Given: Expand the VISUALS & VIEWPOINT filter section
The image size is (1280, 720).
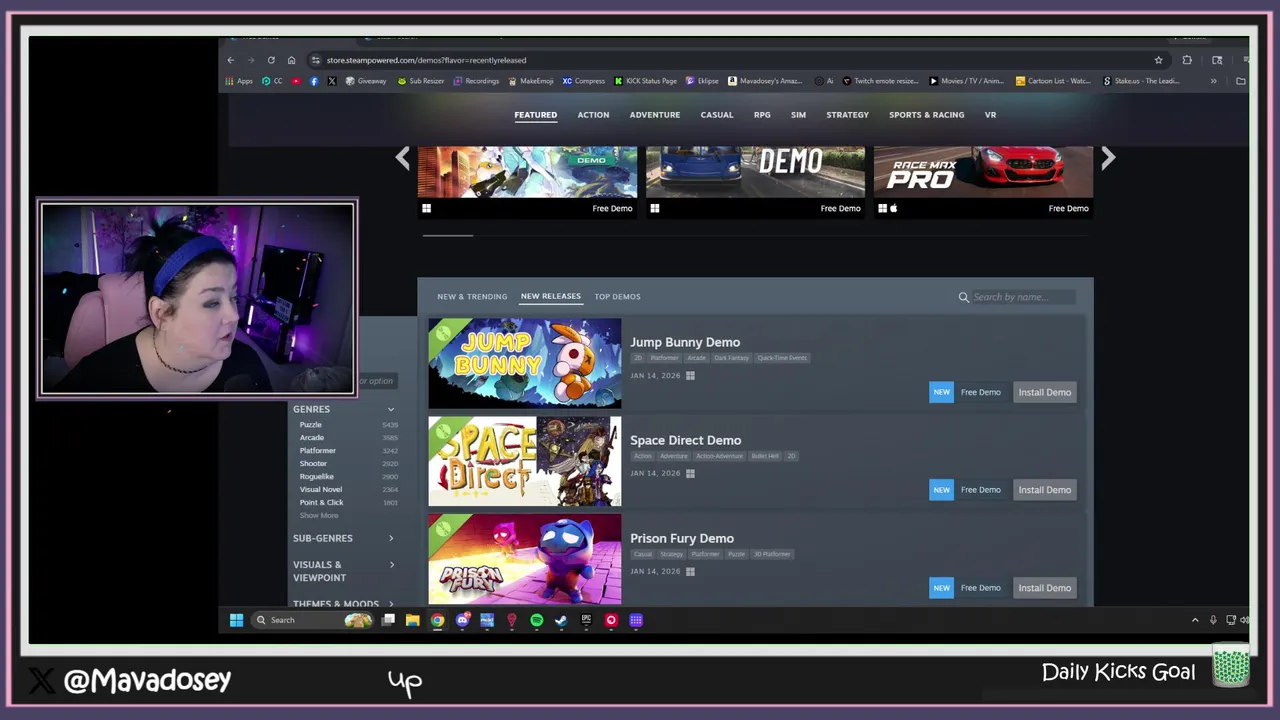Looking at the screenshot, I should click(x=343, y=571).
